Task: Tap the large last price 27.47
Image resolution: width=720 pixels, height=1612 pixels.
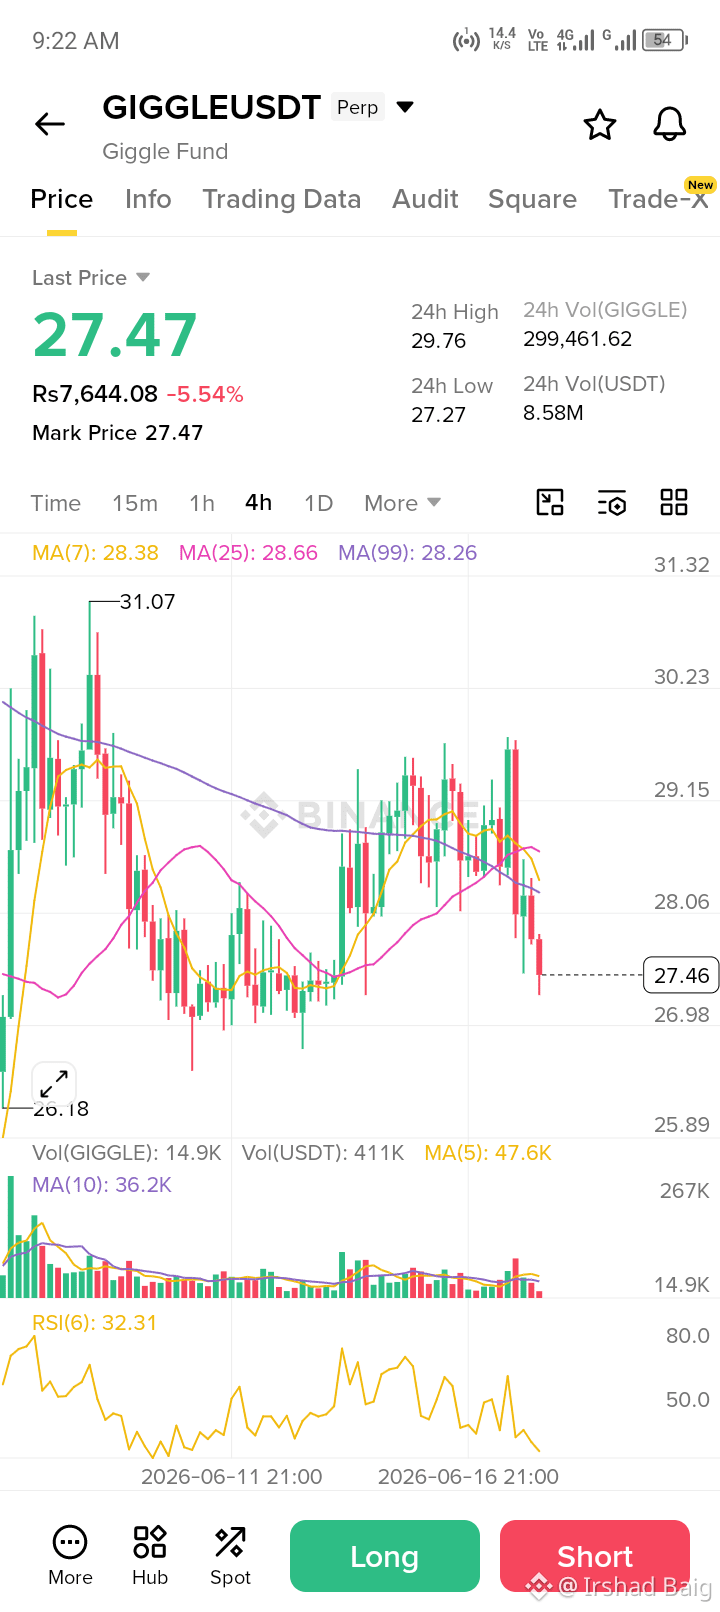Action: coord(115,335)
